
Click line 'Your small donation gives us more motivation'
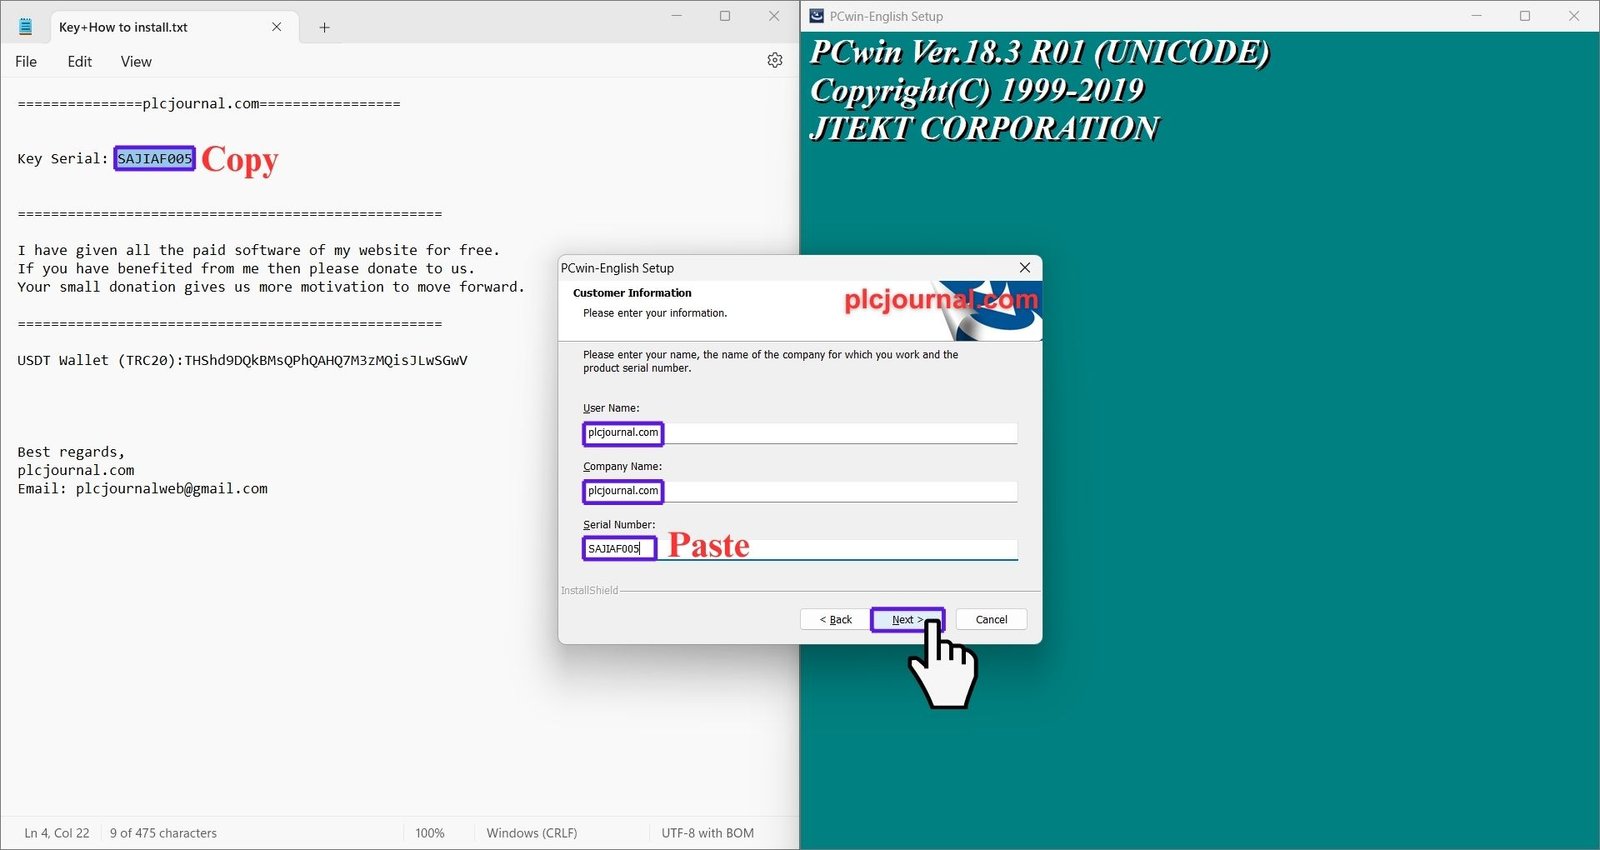click(271, 287)
